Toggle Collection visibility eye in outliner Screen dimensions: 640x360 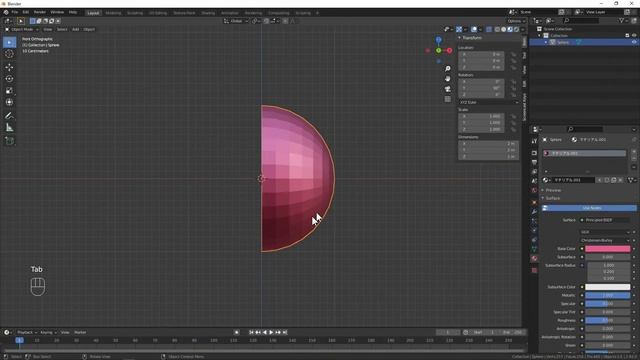coord(634,36)
